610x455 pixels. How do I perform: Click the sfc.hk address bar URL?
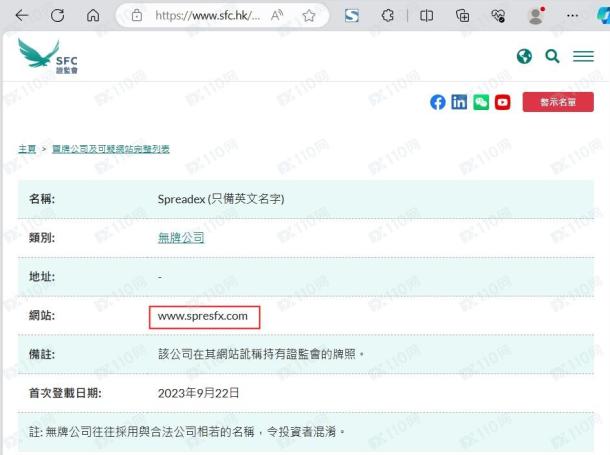(207, 16)
